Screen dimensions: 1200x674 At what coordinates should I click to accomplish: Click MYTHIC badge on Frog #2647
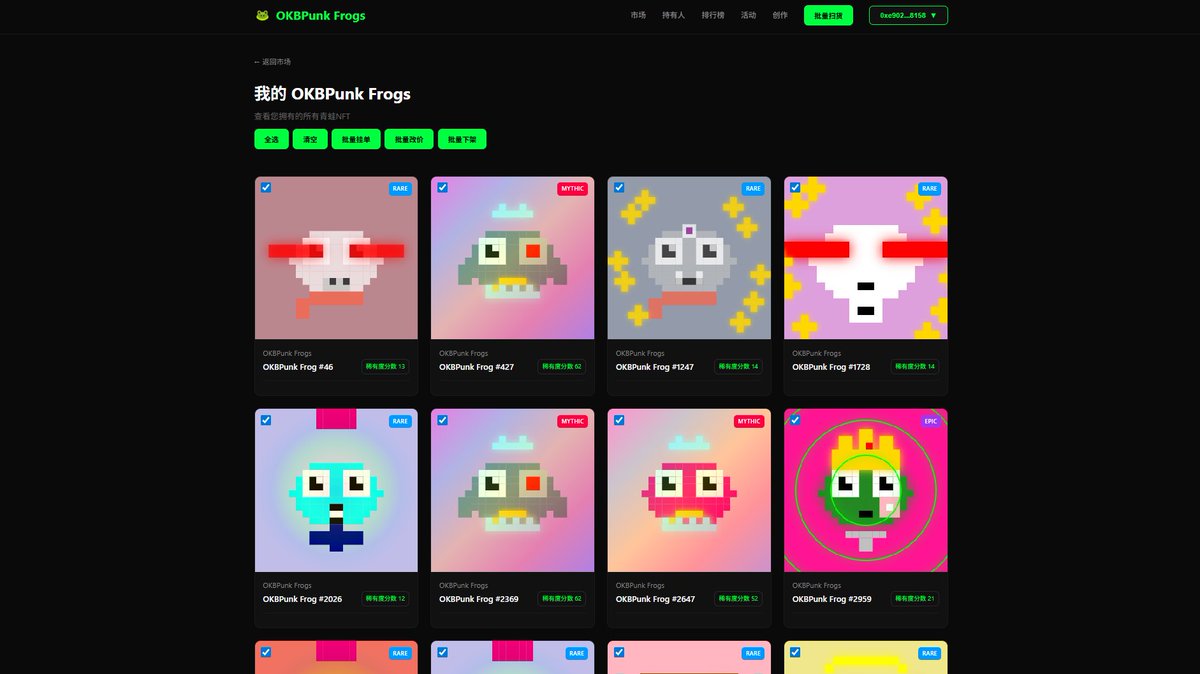tap(749, 421)
